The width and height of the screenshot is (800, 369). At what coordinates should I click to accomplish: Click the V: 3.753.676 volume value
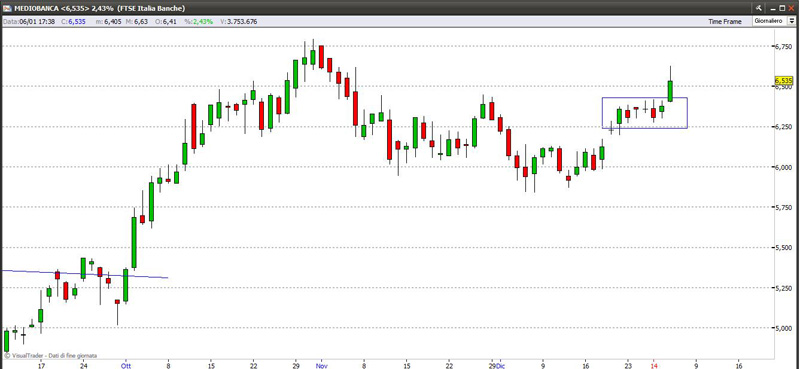pos(239,22)
